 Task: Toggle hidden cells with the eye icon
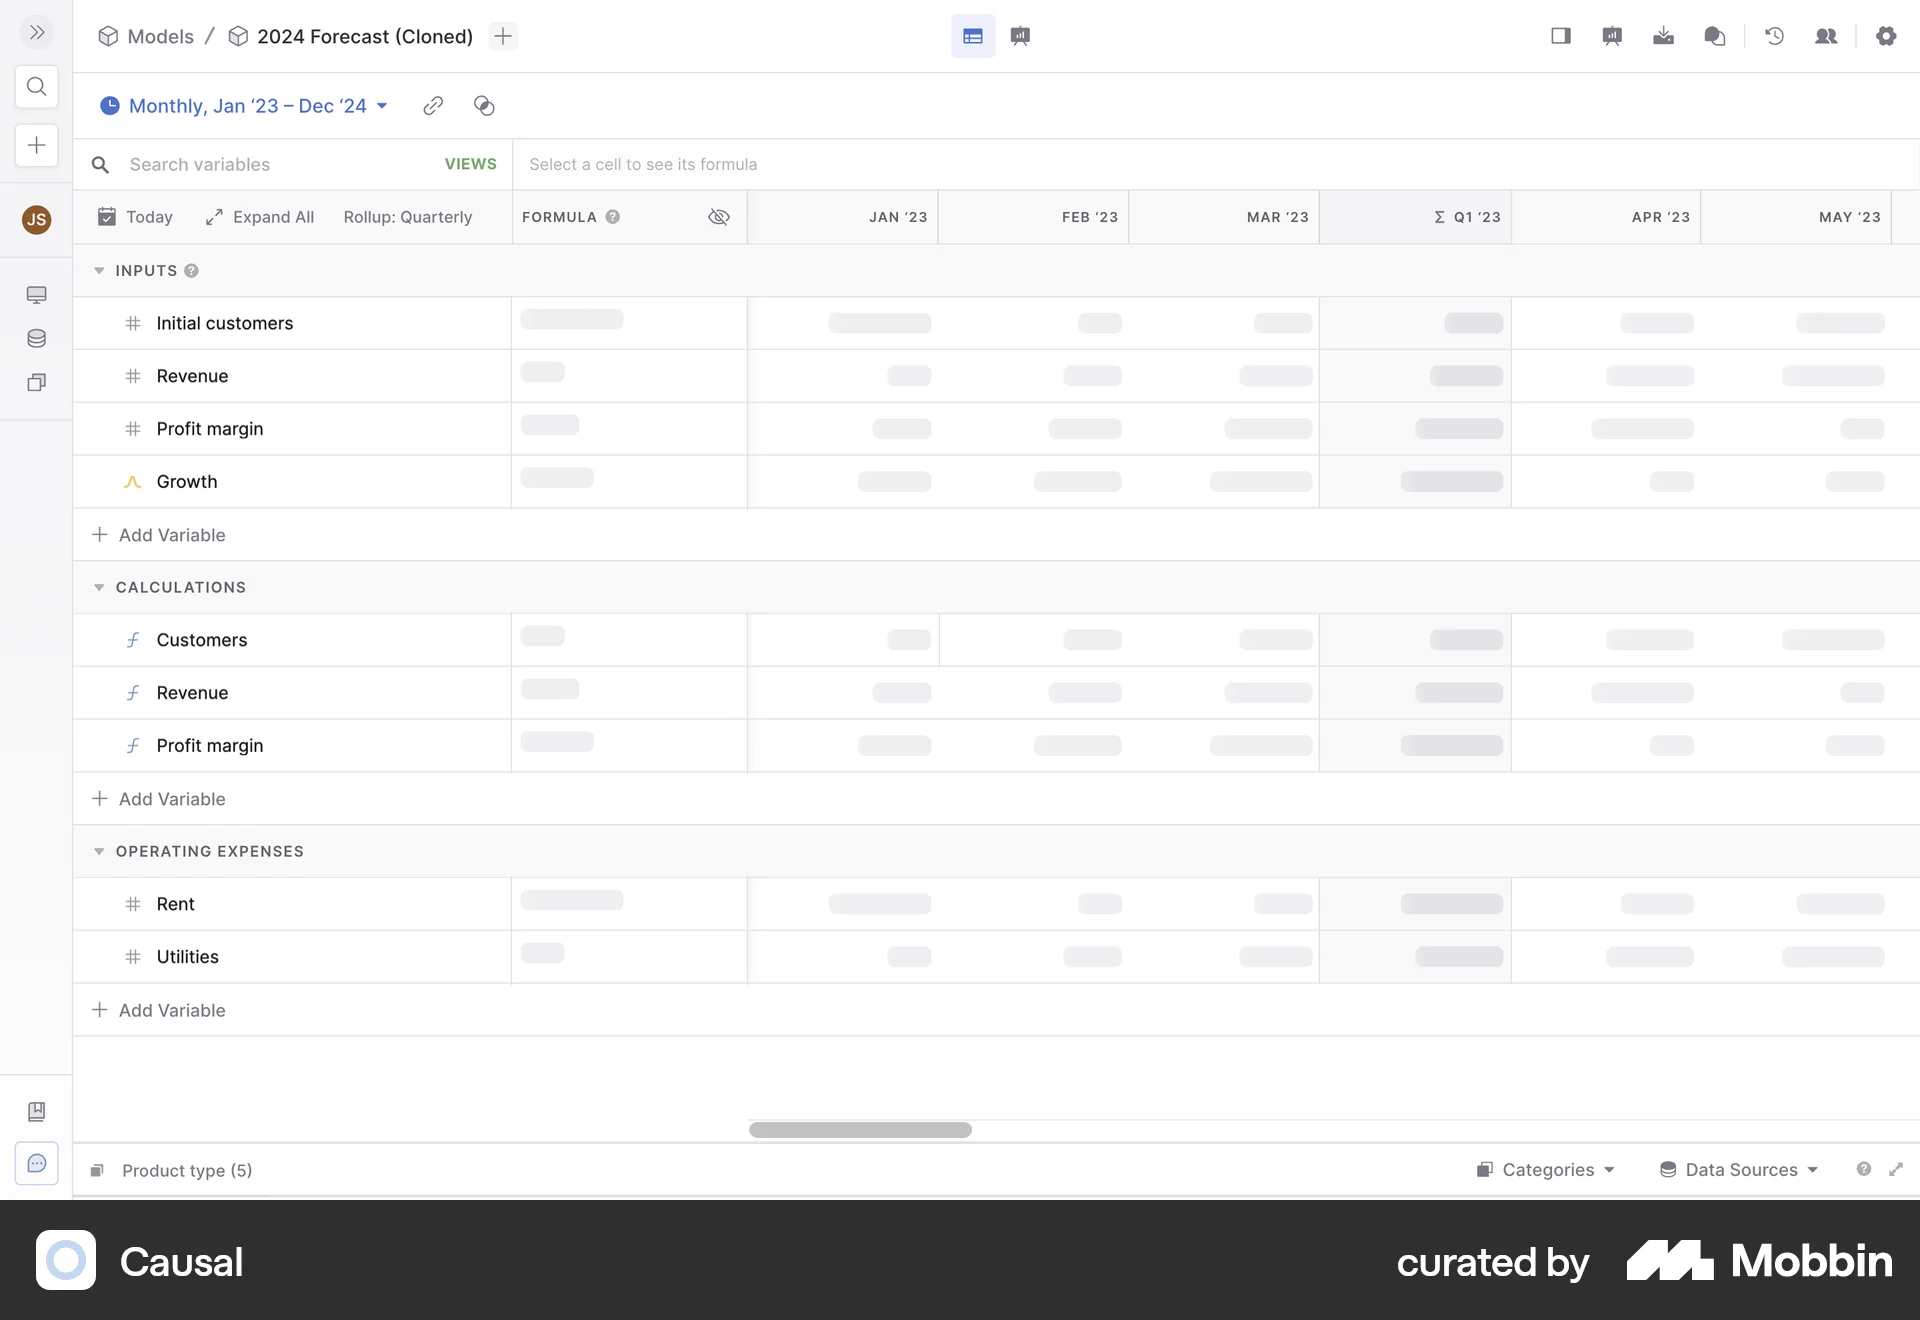point(719,217)
